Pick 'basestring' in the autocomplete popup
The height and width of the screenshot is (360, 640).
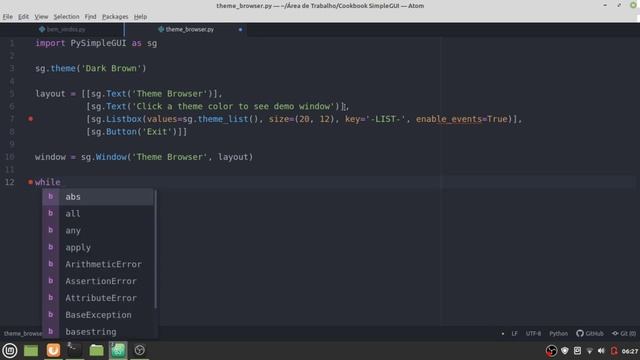[x=98, y=332]
